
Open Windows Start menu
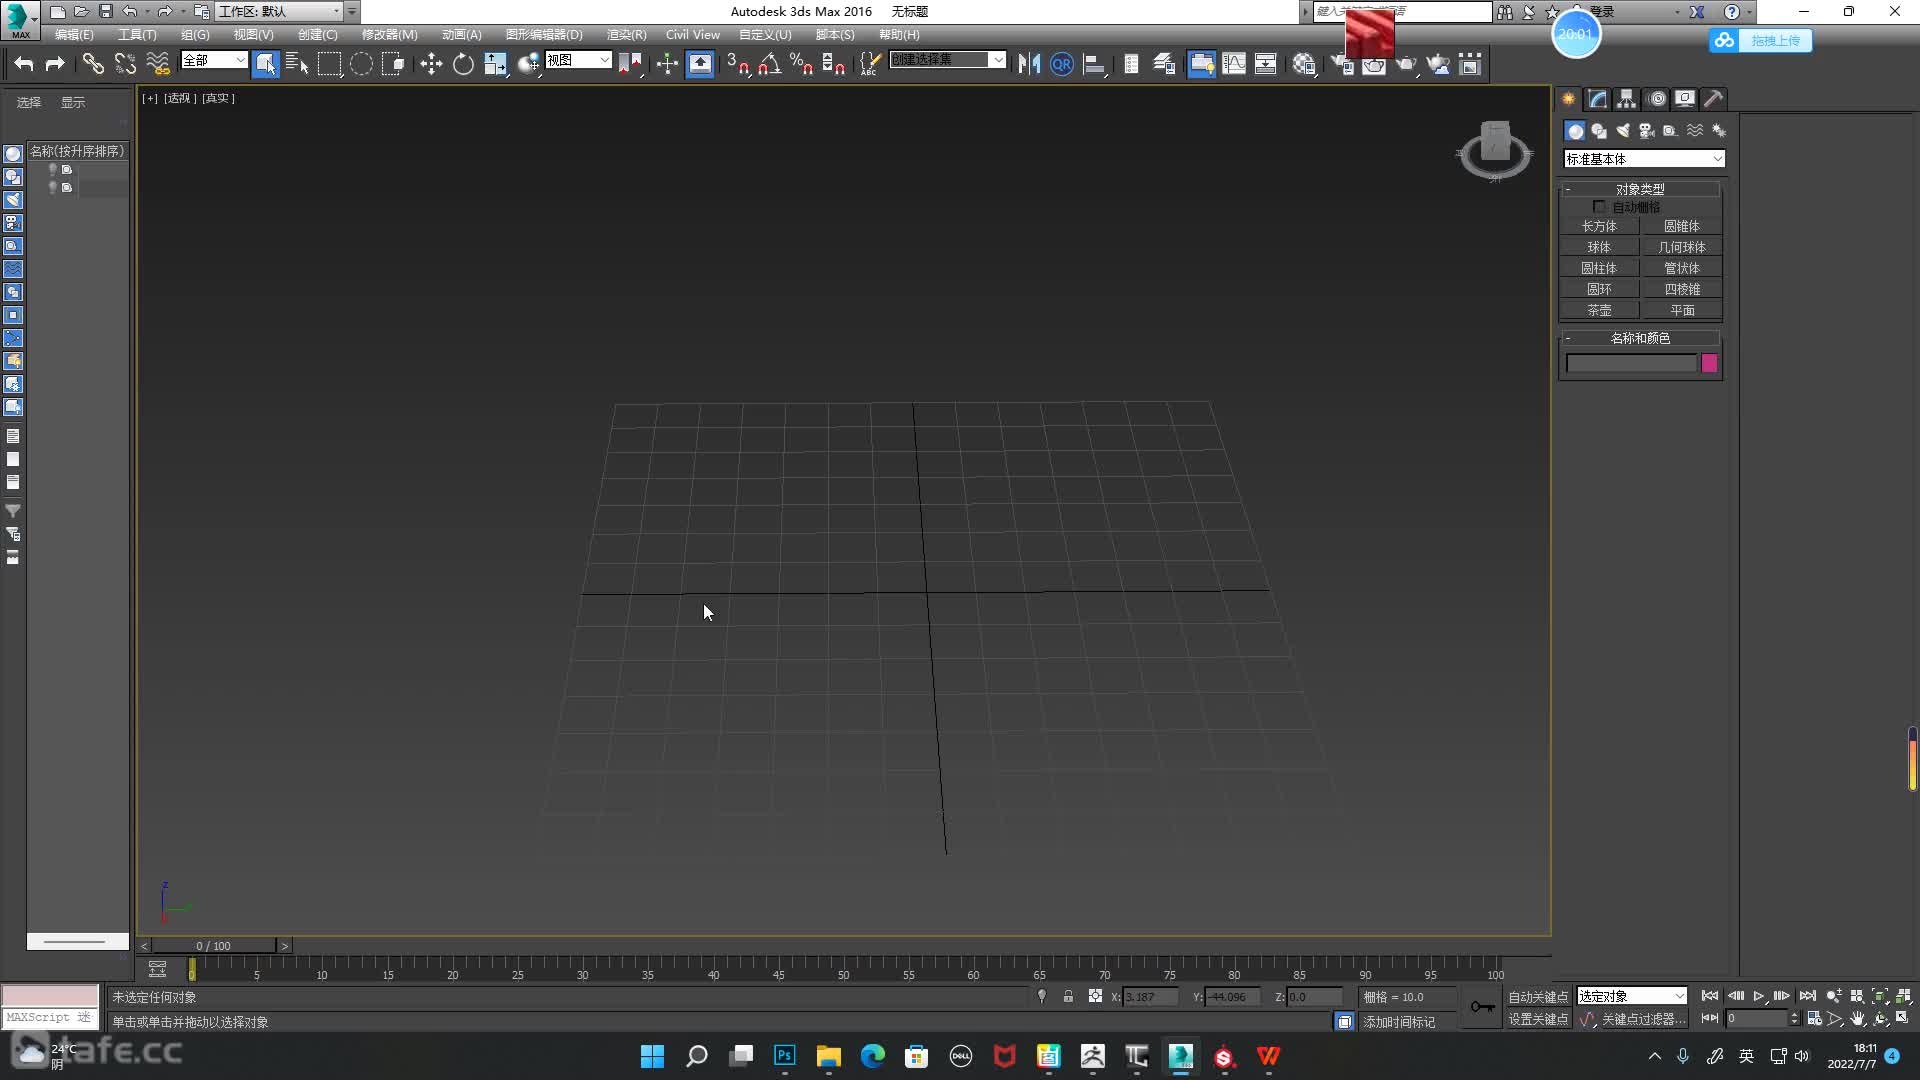(652, 1056)
